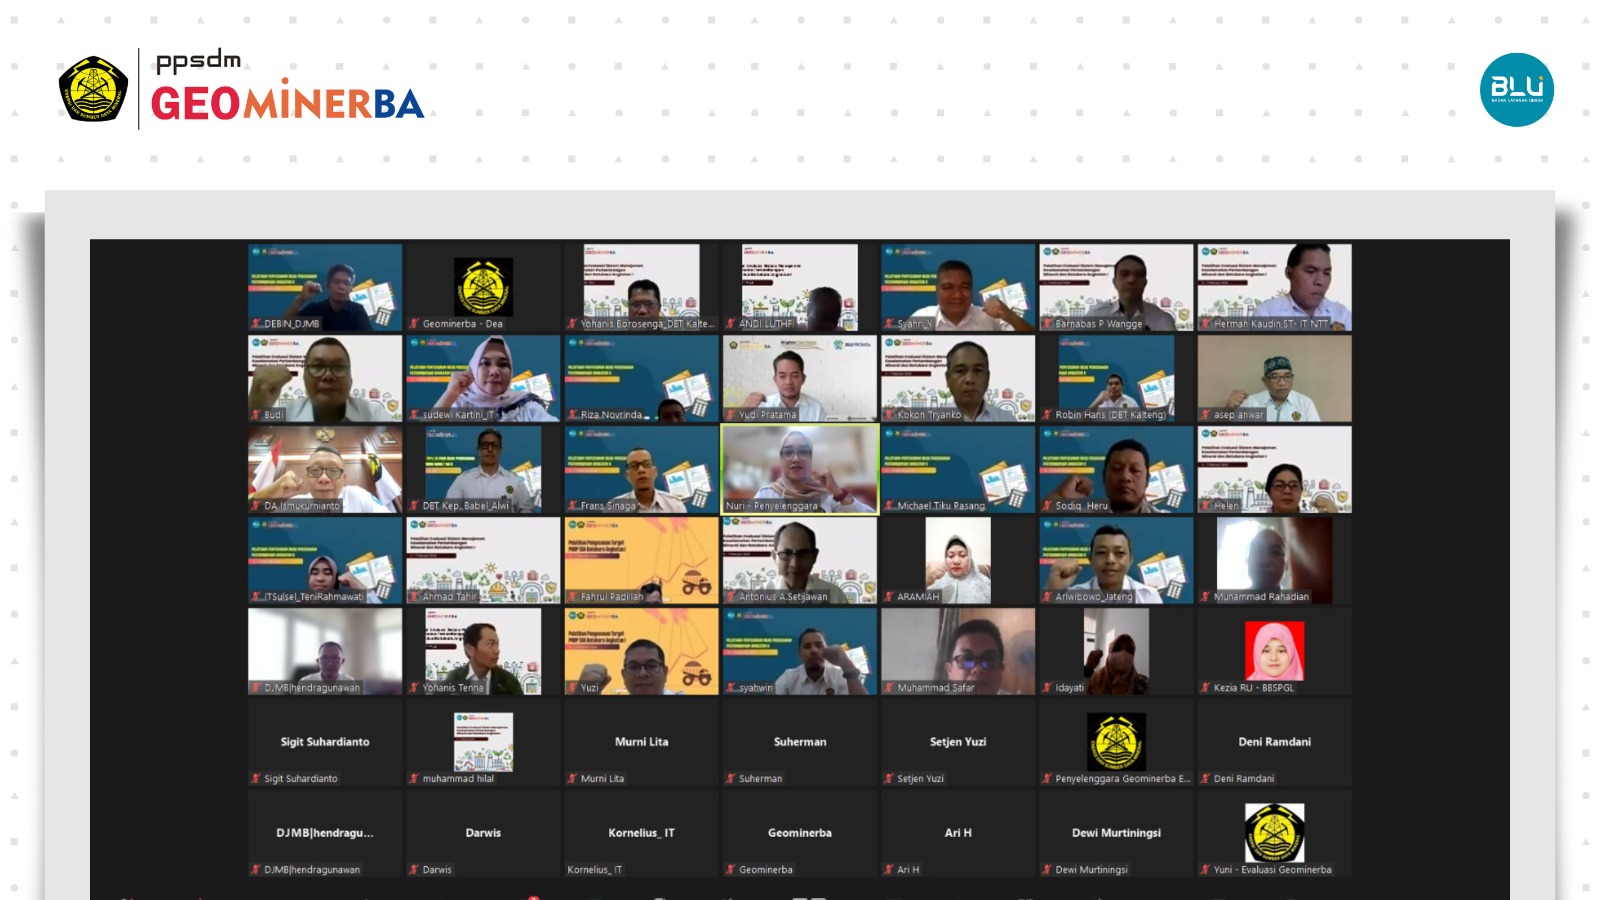
Task: Click the muted mic icon beside Setjen Yuzi label
Action: coord(889,778)
